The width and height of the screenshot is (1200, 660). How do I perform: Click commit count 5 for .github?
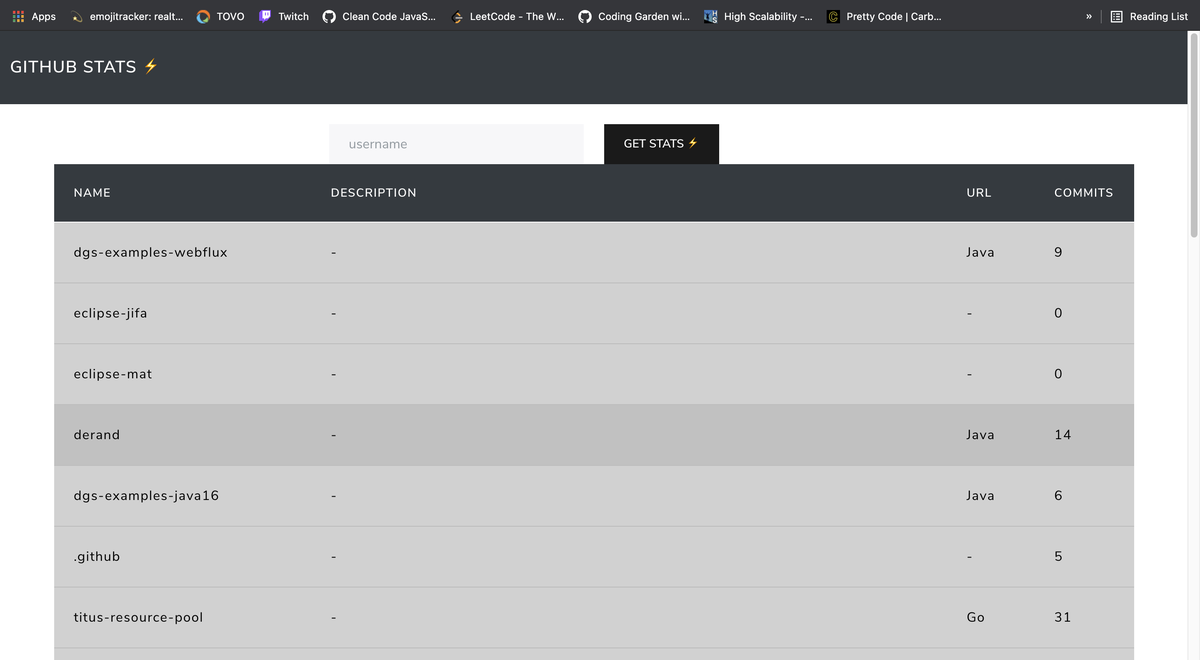[x=1058, y=557]
